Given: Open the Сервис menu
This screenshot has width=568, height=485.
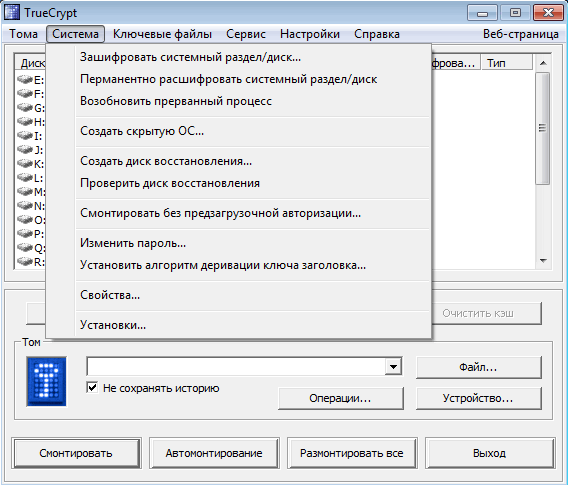Looking at the screenshot, I should point(246,34).
